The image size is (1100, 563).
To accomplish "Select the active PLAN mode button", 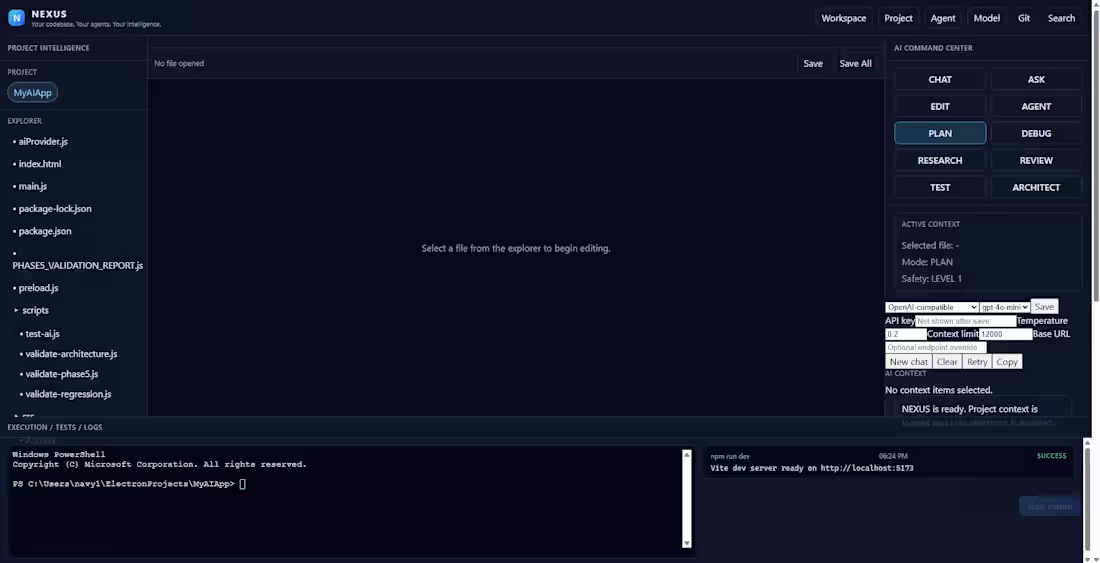I will pos(939,133).
